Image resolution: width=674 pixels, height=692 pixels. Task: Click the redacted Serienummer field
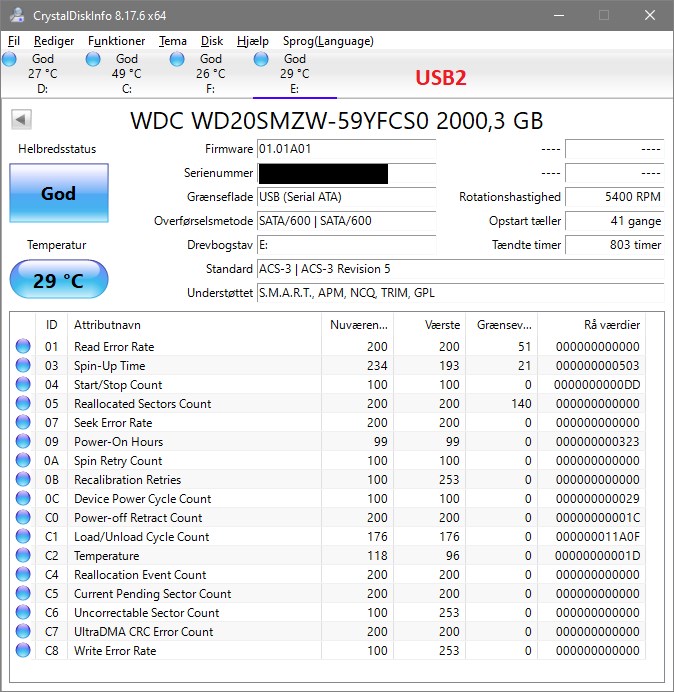tap(346, 173)
